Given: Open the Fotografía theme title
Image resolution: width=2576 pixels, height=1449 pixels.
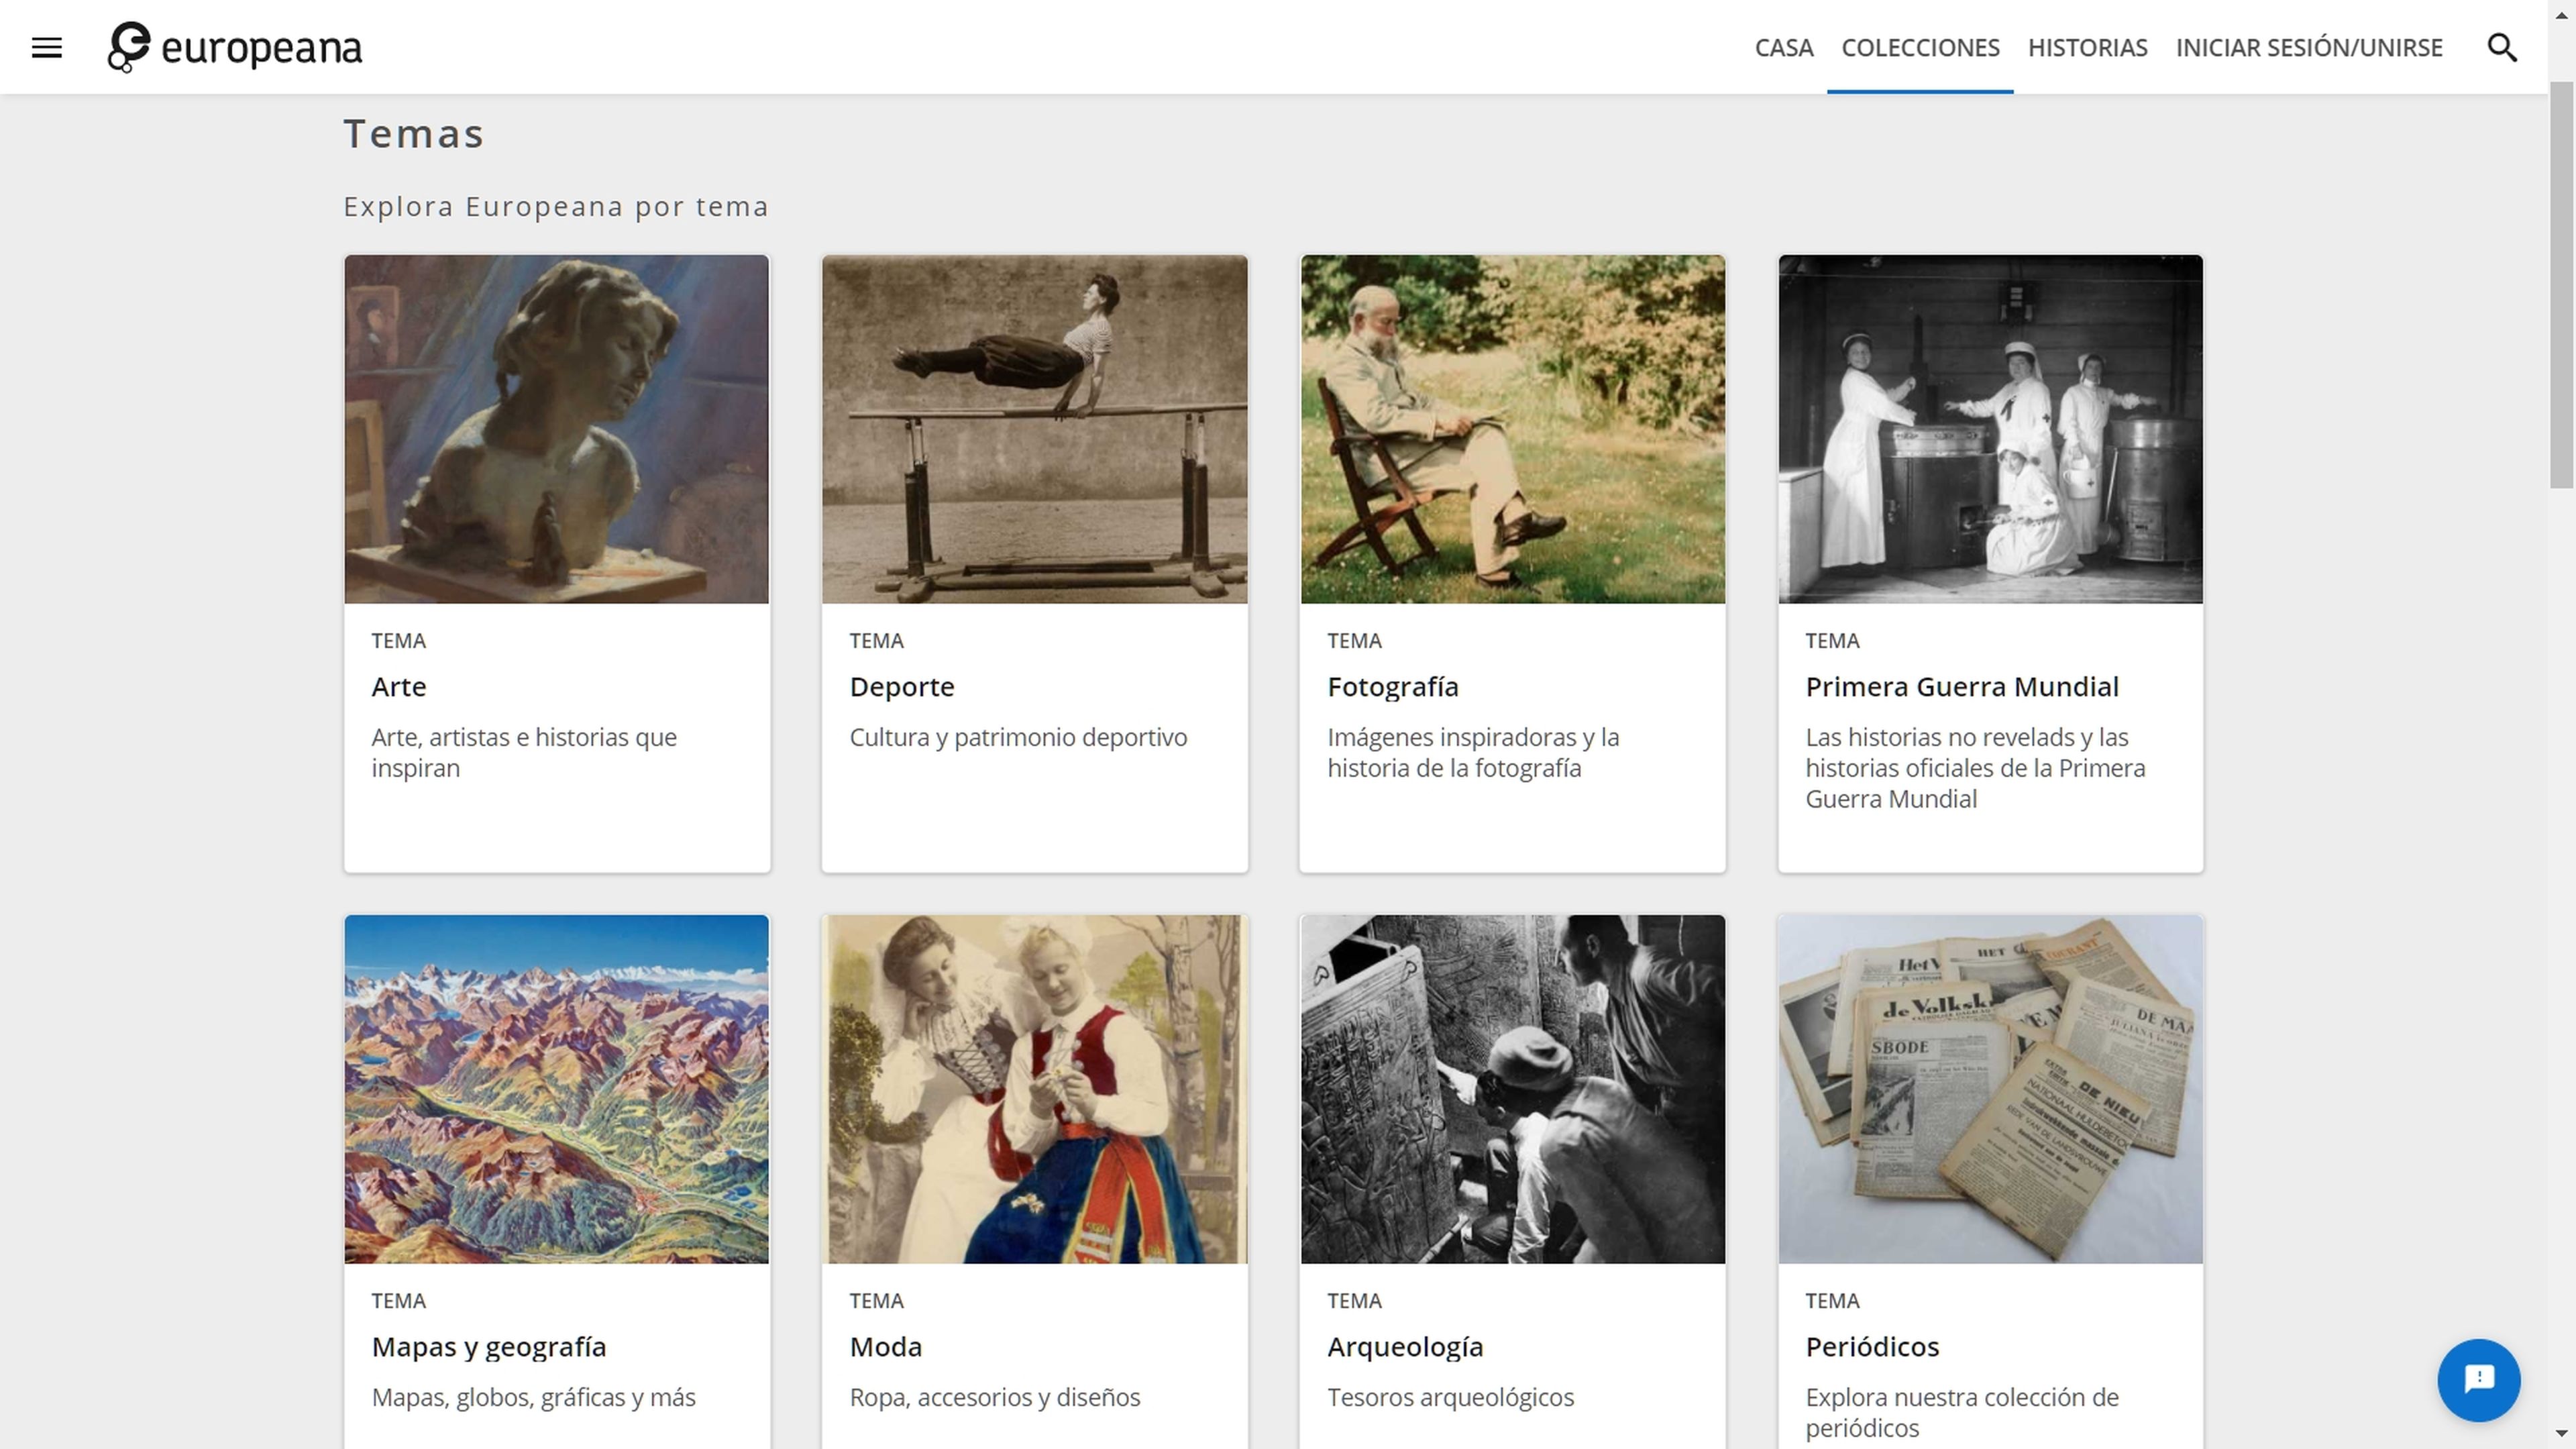Looking at the screenshot, I should point(1393,687).
